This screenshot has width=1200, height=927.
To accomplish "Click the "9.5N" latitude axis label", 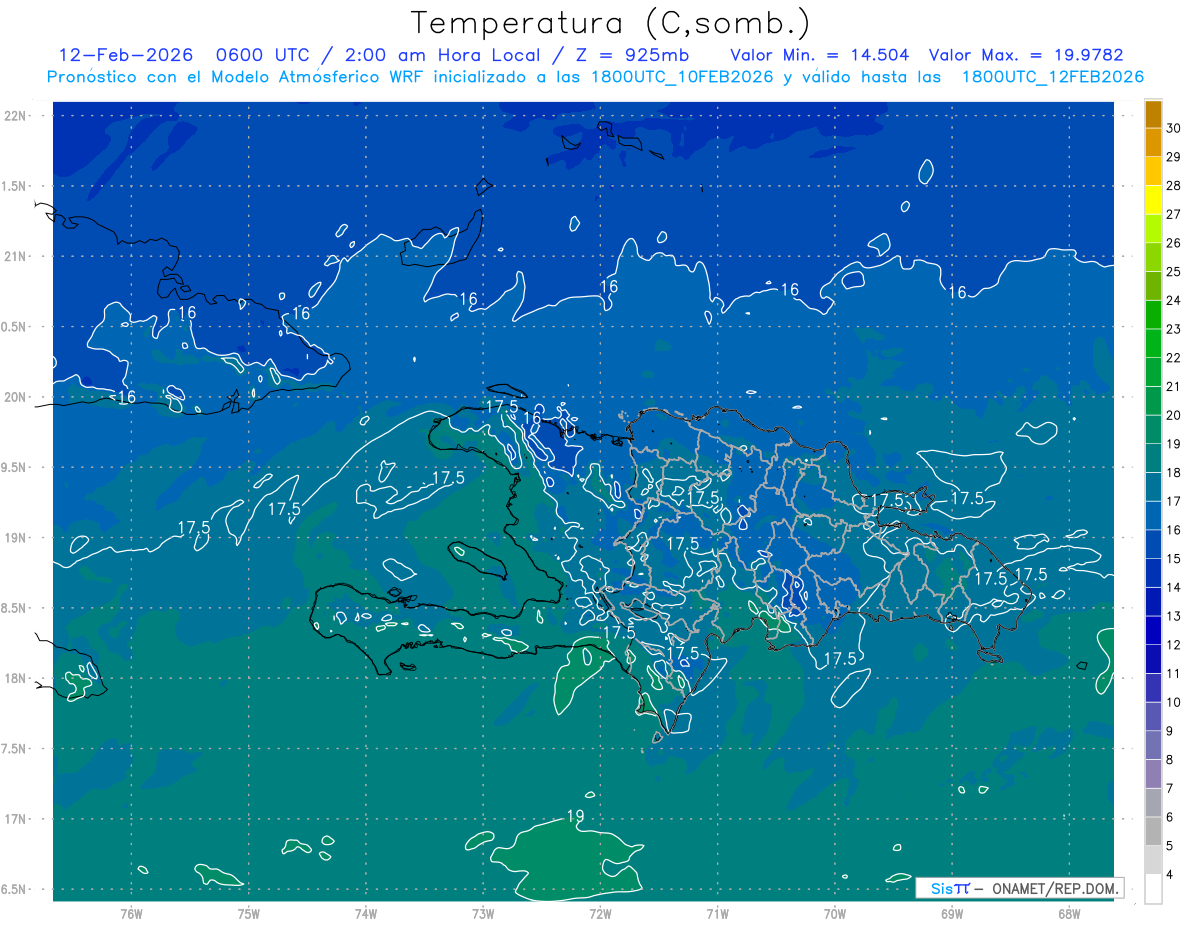I will (x=14, y=468).
